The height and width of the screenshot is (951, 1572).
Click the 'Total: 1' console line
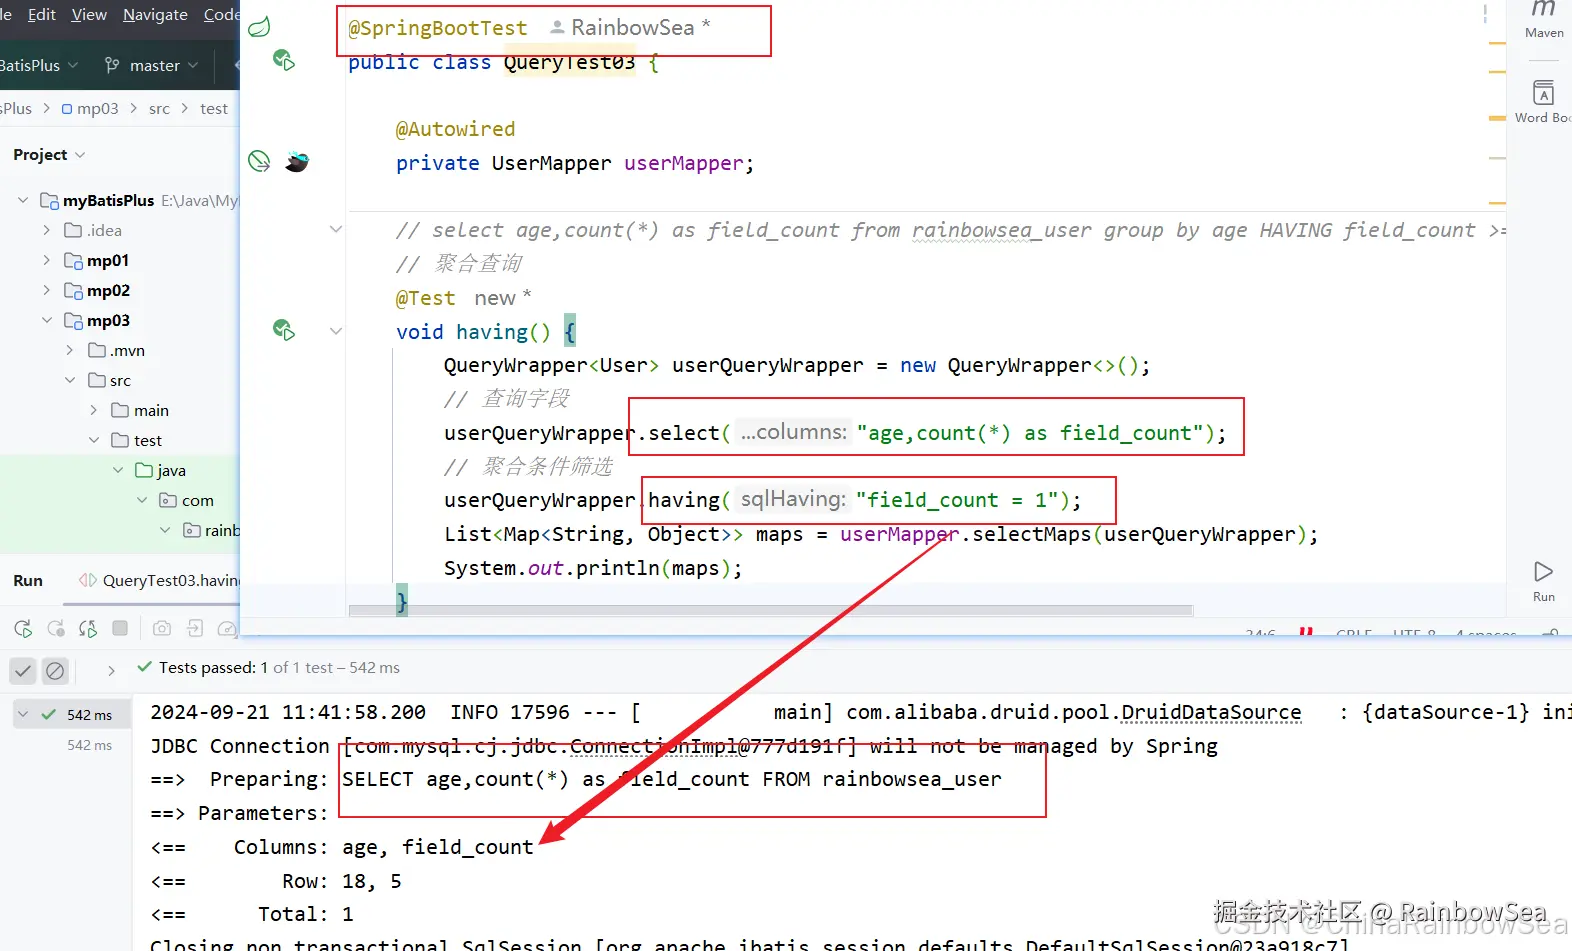[252, 914]
